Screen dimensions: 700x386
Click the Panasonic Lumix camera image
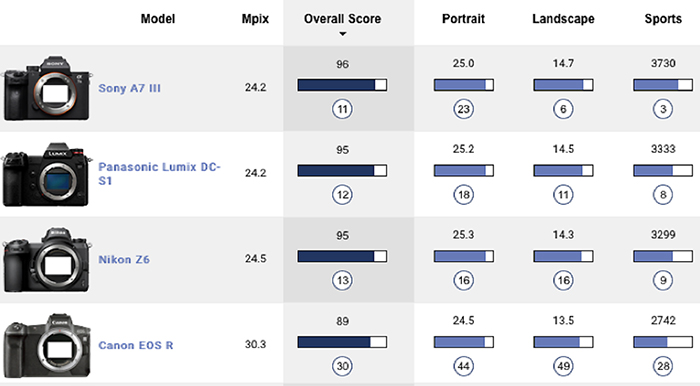[46, 174]
